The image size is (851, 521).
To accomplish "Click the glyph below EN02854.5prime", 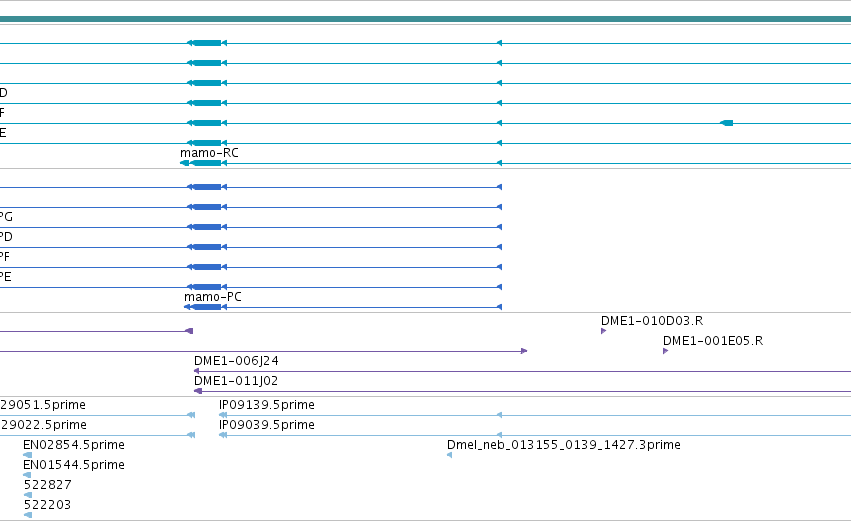I will [28, 455].
